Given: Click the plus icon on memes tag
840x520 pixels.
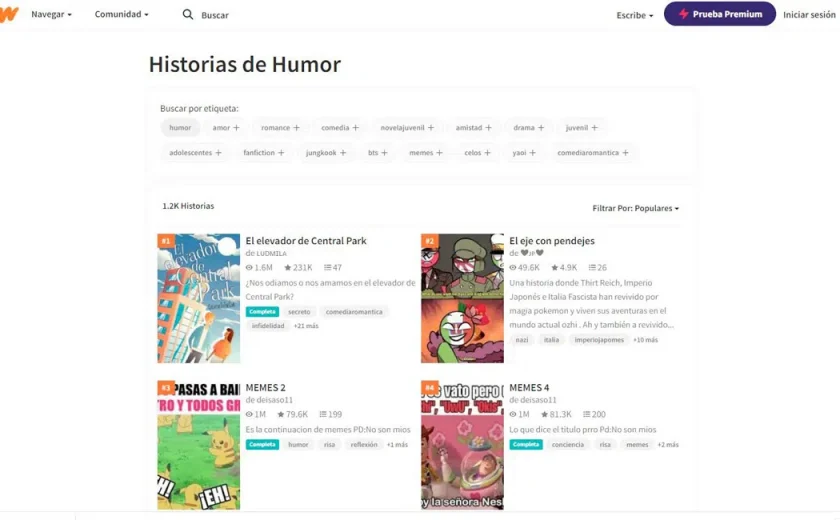Looking at the screenshot, I should [439, 153].
